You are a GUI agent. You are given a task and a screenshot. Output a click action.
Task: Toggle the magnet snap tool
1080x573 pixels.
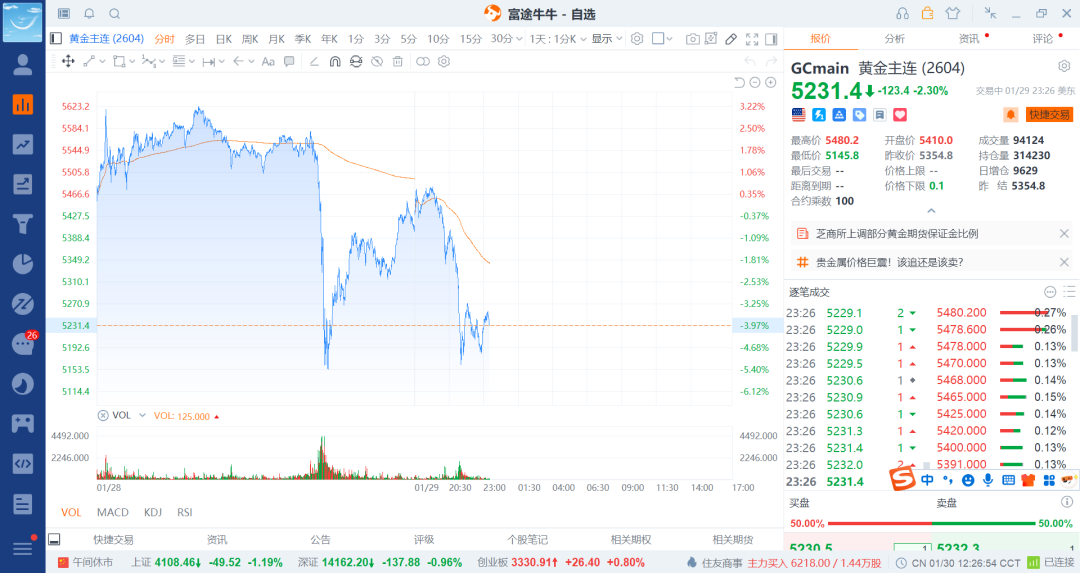(335, 61)
